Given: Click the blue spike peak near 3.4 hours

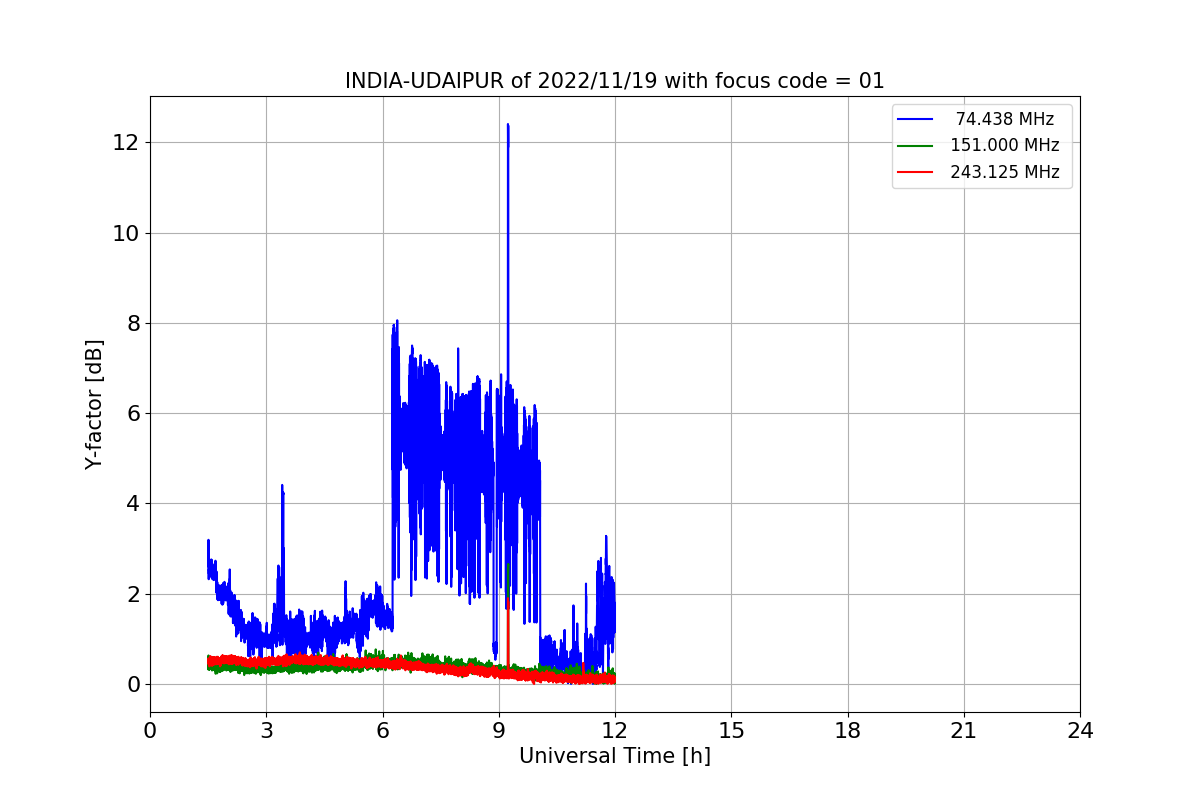Looking at the screenshot, I should [282, 486].
